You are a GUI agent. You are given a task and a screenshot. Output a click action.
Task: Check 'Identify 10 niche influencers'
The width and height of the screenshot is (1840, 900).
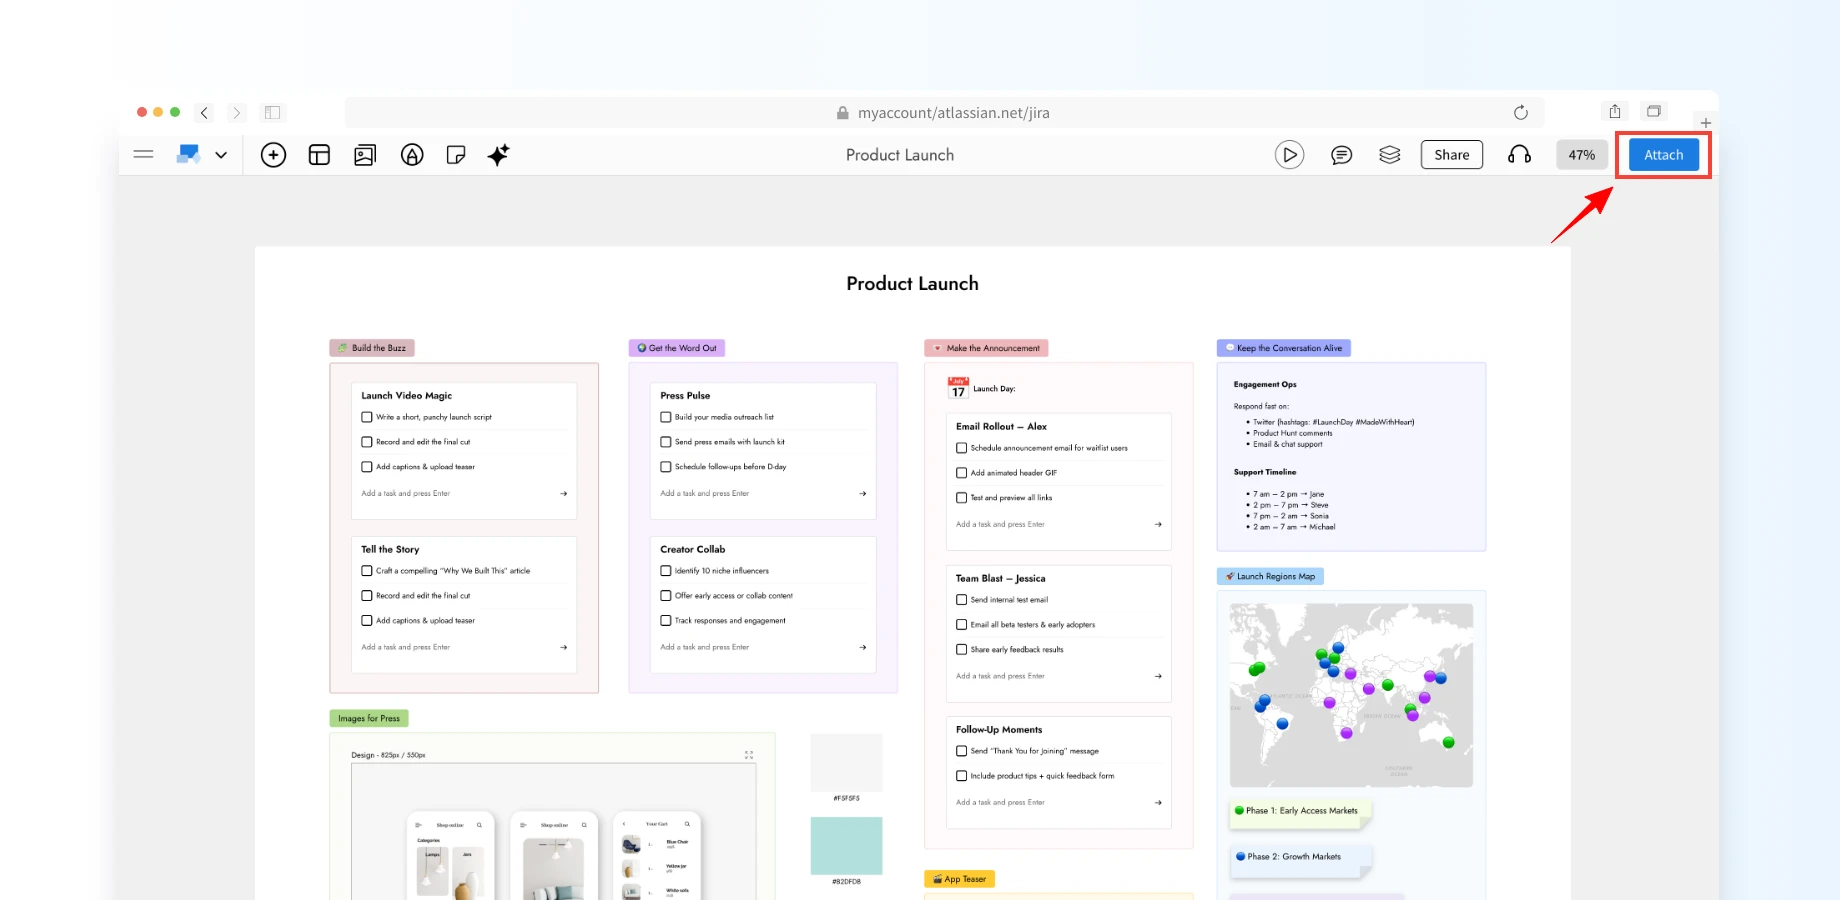click(666, 571)
